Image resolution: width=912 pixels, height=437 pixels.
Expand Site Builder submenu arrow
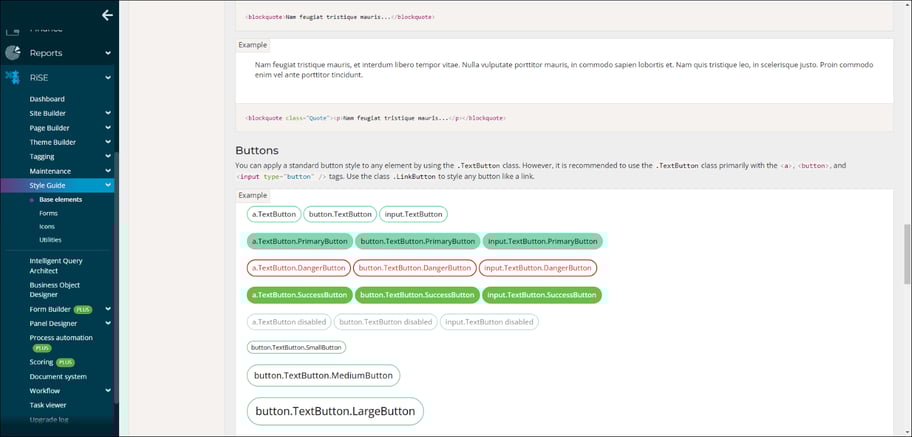click(108, 113)
